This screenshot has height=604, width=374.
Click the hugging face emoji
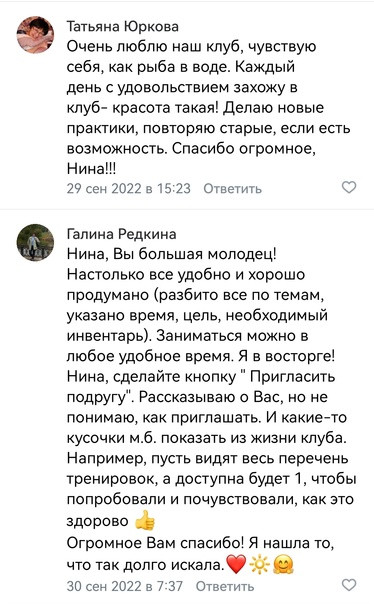click(283, 565)
